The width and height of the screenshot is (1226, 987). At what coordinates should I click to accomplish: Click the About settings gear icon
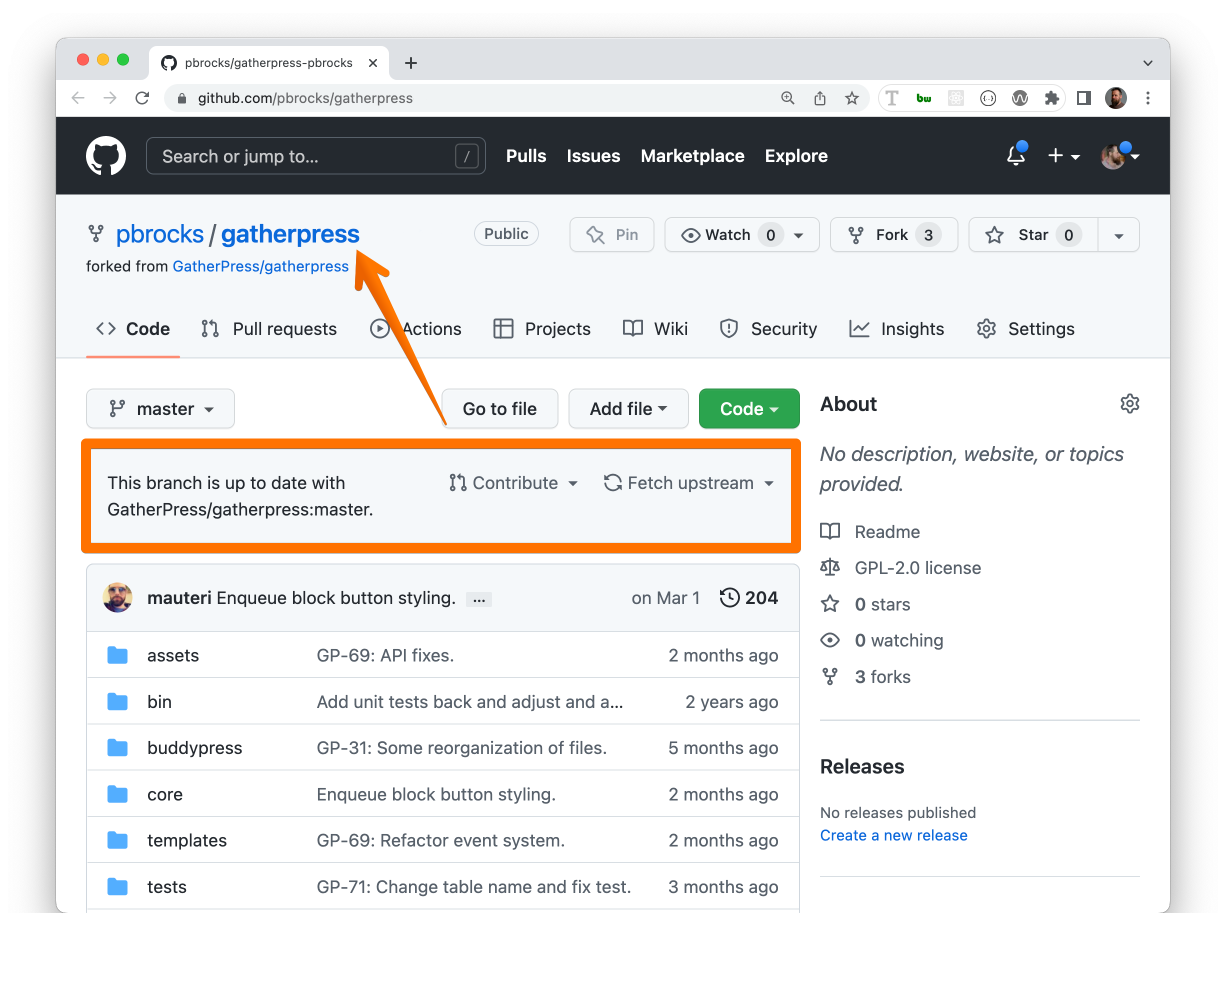1130,404
